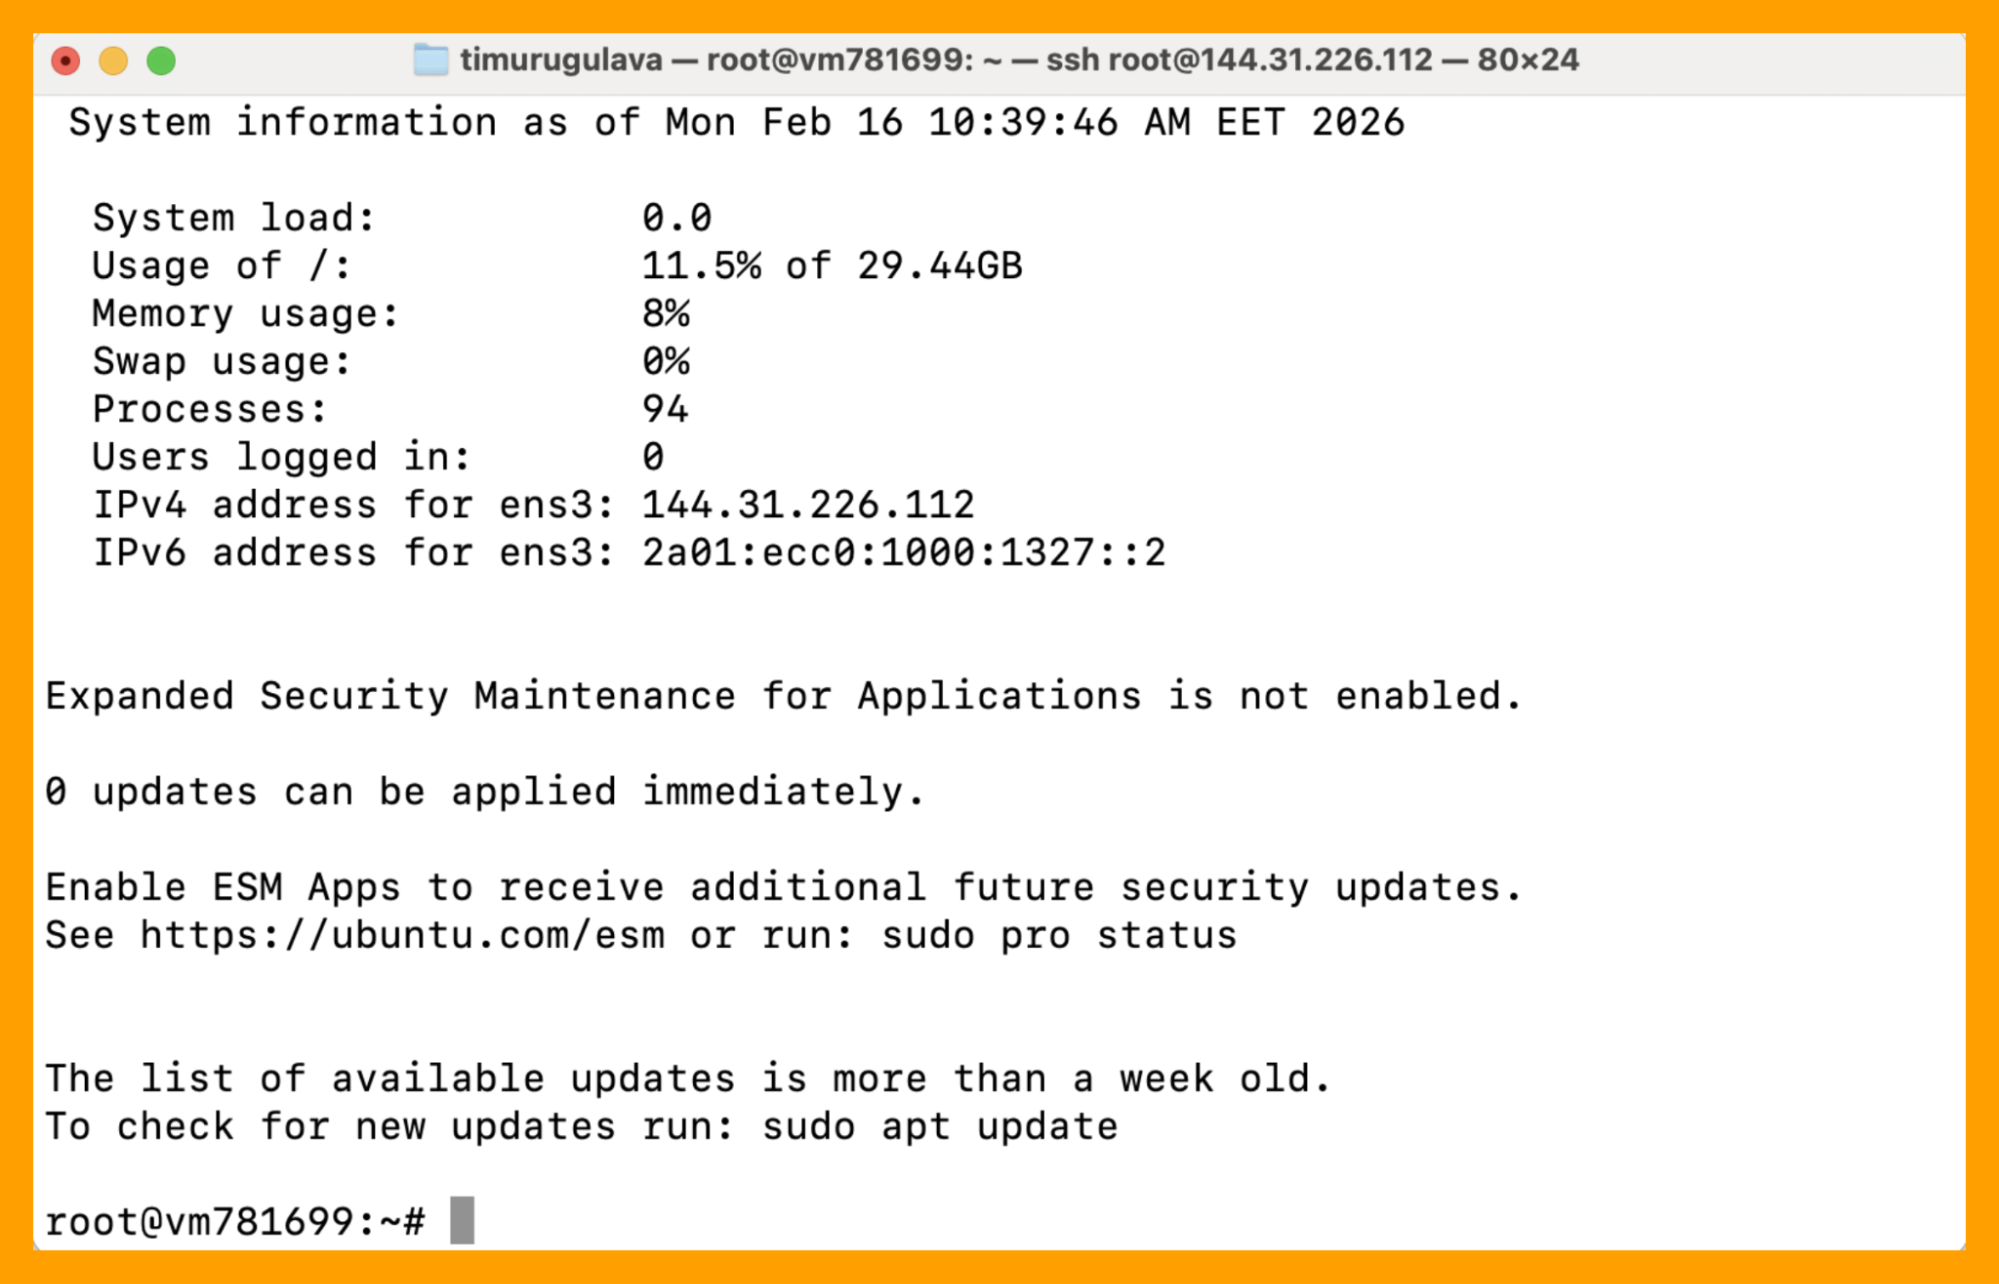Close the terminal window with red button
The height and width of the screenshot is (1284, 1999).
point(66,61)
